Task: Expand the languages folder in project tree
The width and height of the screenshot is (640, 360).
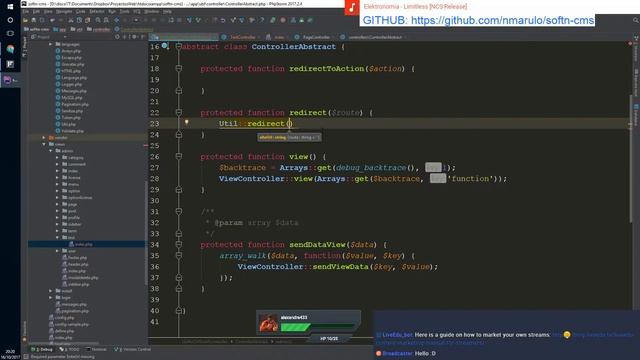Action: coord(51,44)
